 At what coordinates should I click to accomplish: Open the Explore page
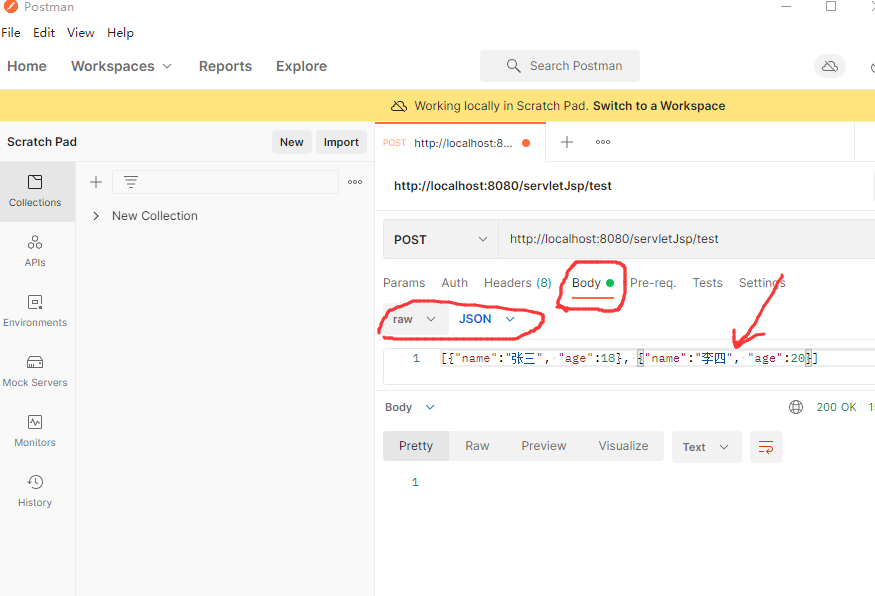point(301,66)
